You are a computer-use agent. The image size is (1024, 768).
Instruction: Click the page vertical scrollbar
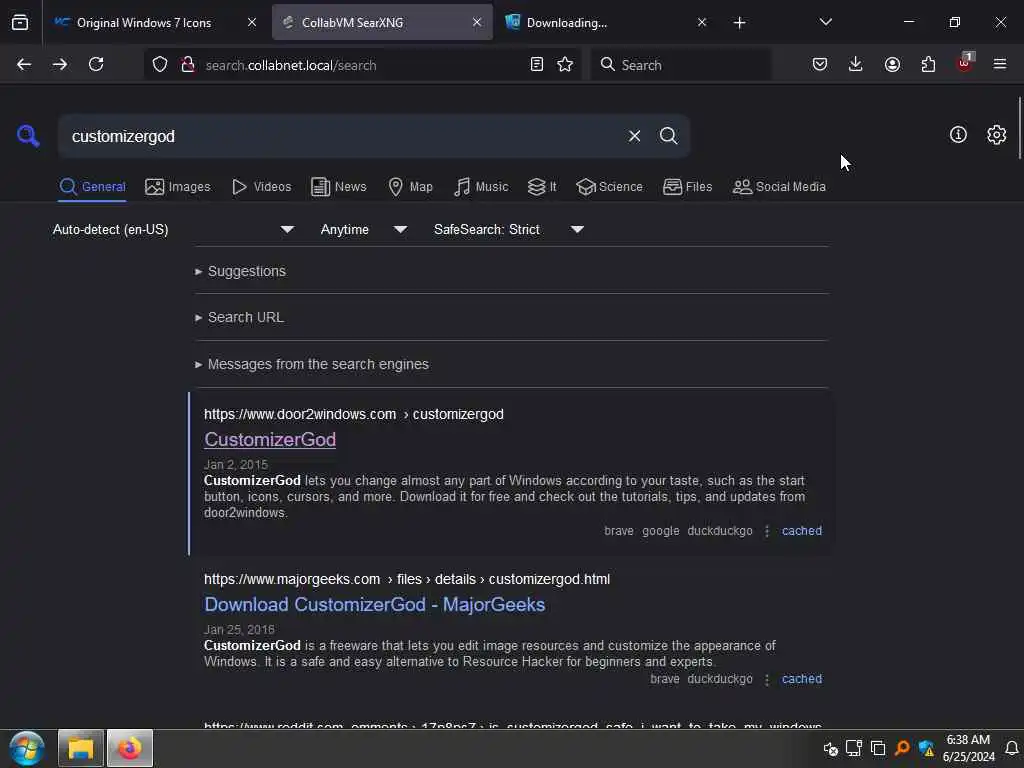(x=1019, y=128)
